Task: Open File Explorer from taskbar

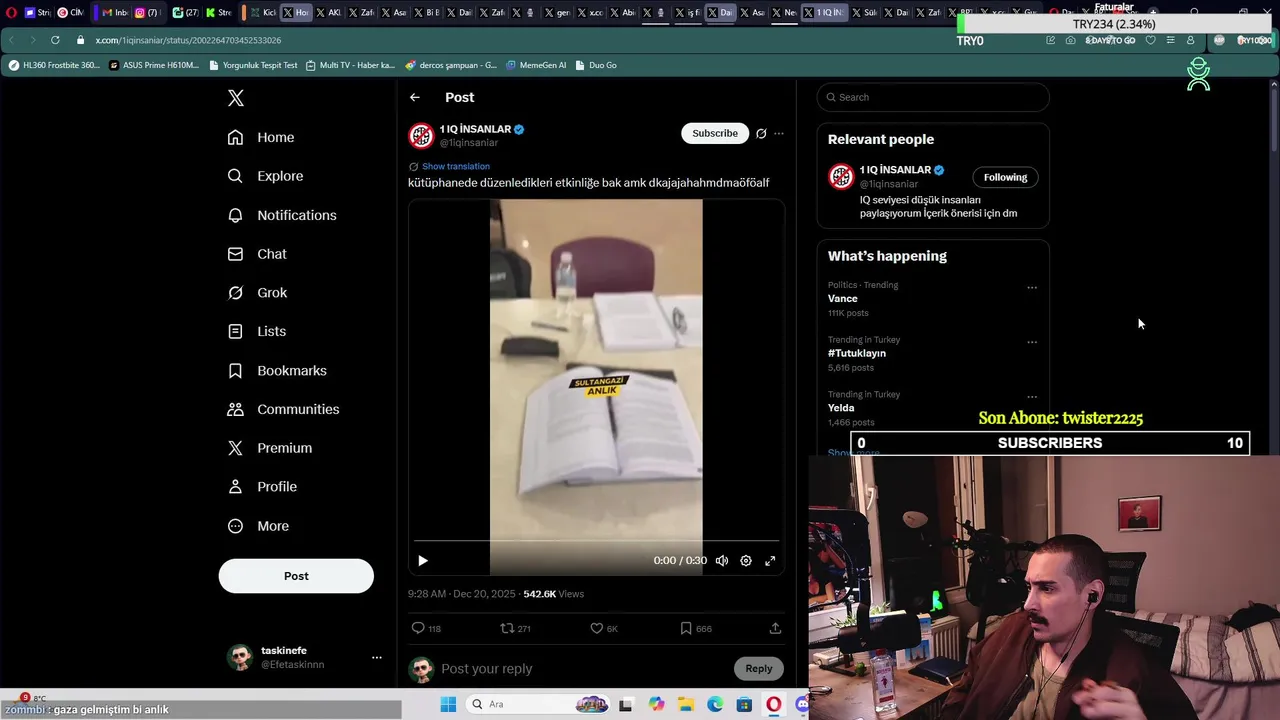Action: pyautogui.click(x=686, y=704)
